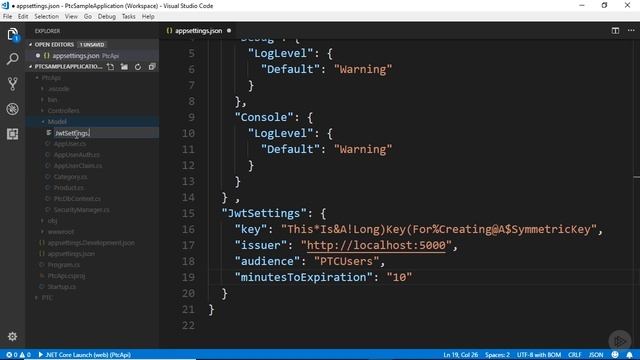The image size is (640, 360).
Task: Collapse the PTCSAMPLEAPPLICATIO... workspace section
Action: pos(30,67)
